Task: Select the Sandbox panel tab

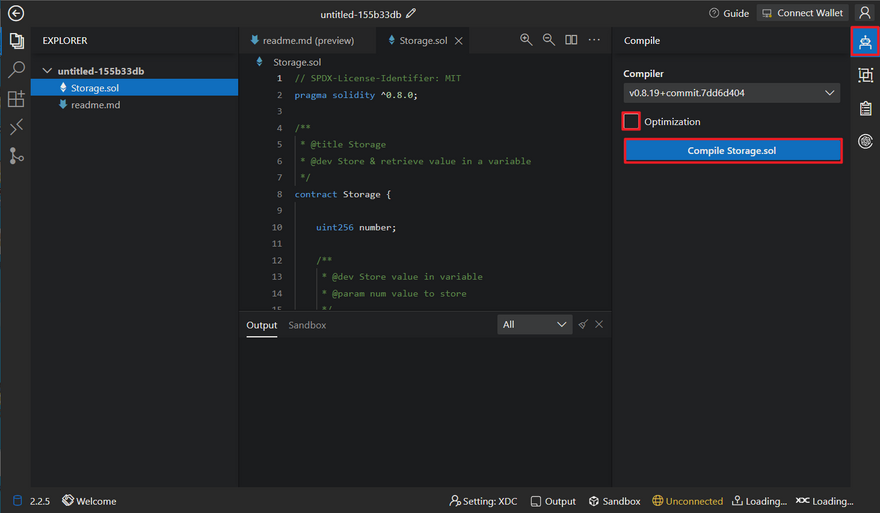Action: [307, 325]
